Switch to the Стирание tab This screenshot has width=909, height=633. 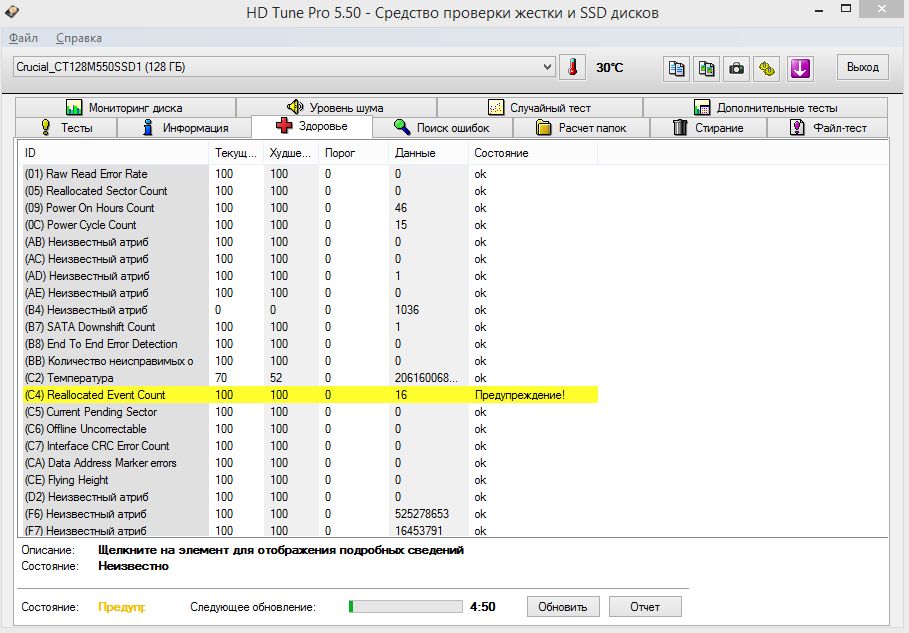pos(708,128)
